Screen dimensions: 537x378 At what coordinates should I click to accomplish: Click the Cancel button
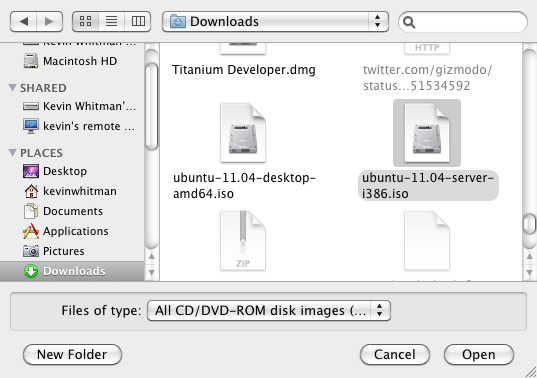(395, 355)
